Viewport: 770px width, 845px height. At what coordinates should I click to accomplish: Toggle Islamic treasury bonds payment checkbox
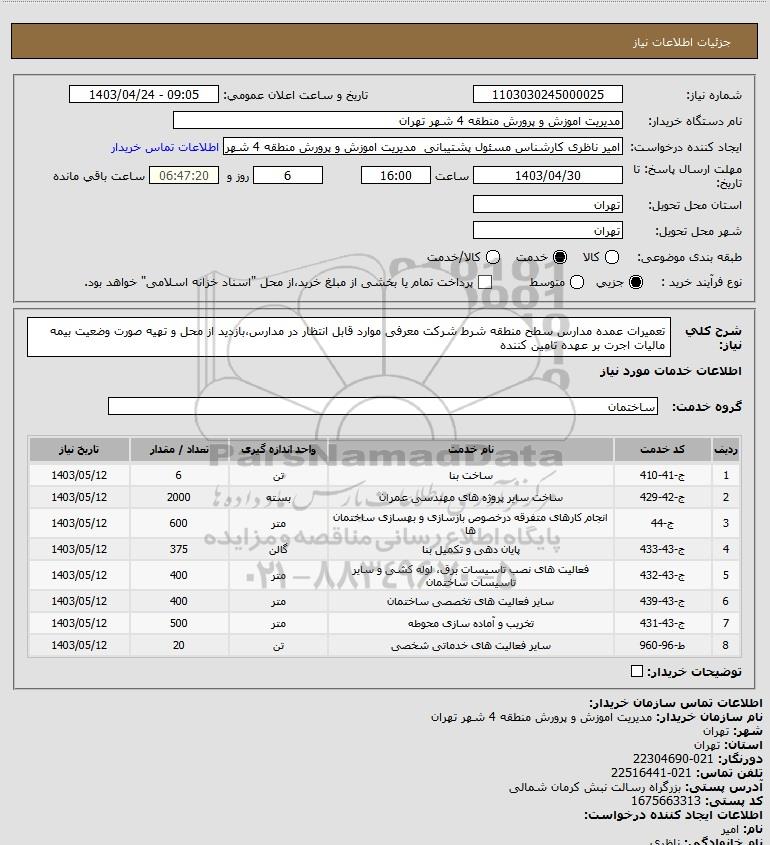point(485,282)
